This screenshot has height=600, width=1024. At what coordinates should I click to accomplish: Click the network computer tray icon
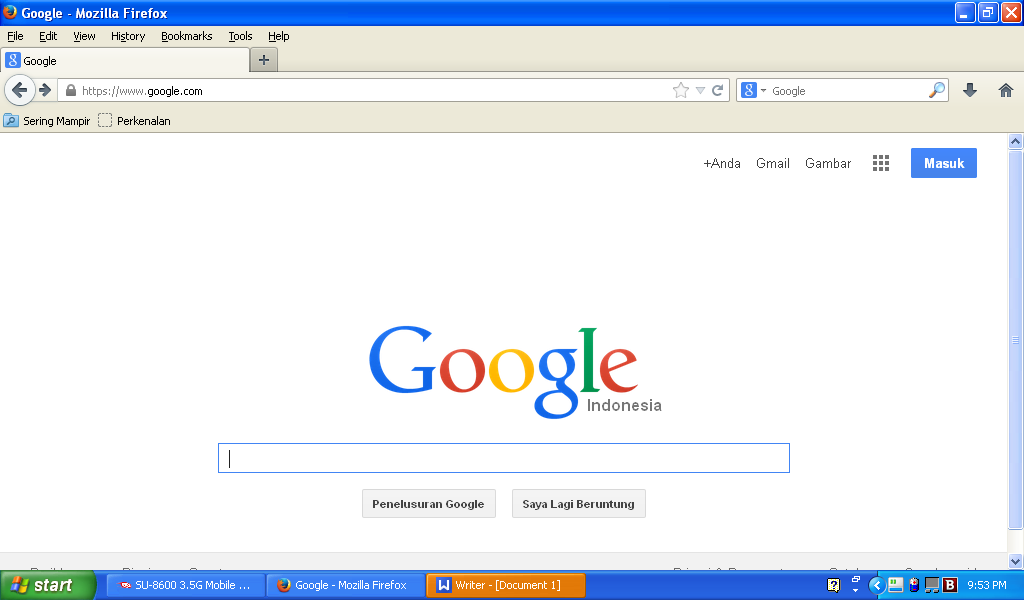932,585
